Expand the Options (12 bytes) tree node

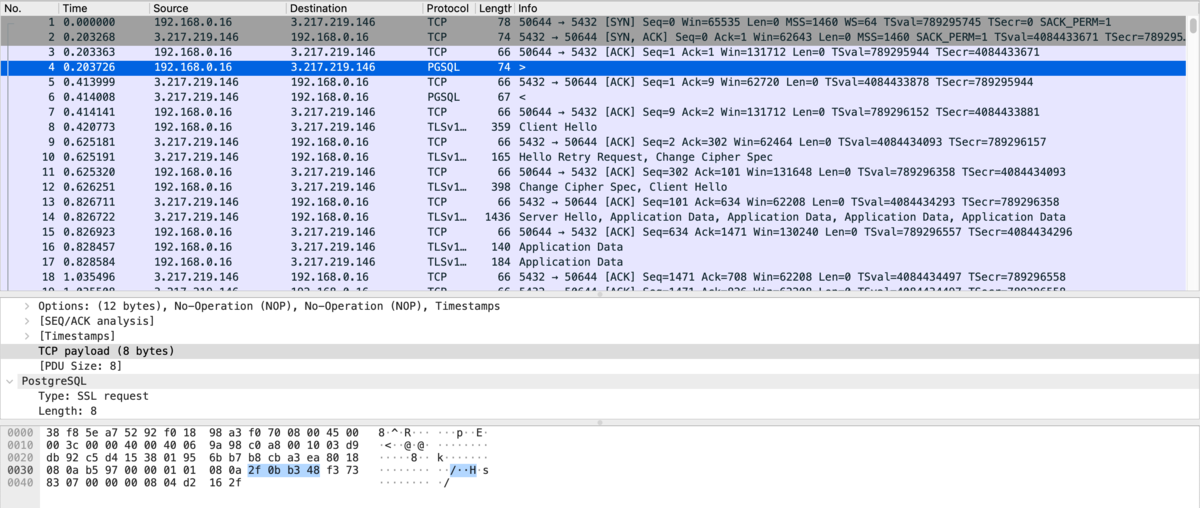point(27,306)
